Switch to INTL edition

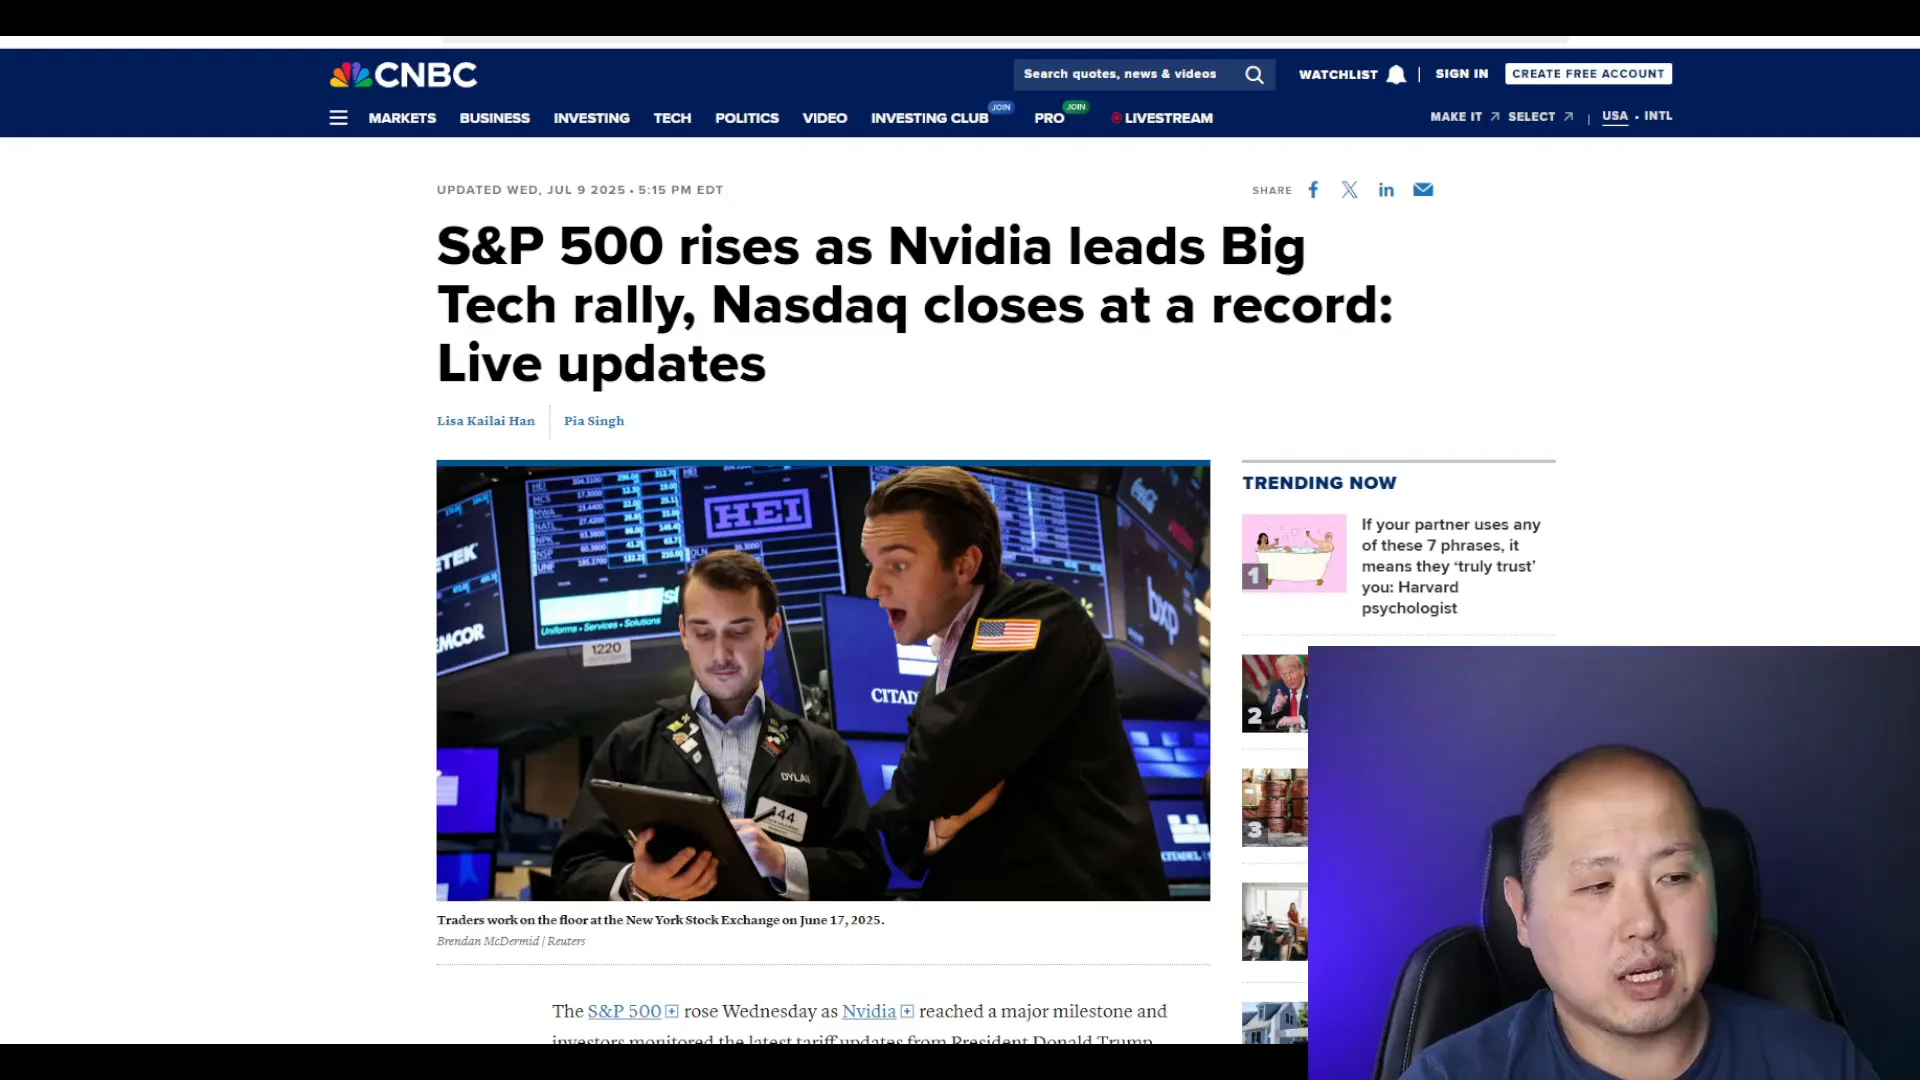(1658, 116)
